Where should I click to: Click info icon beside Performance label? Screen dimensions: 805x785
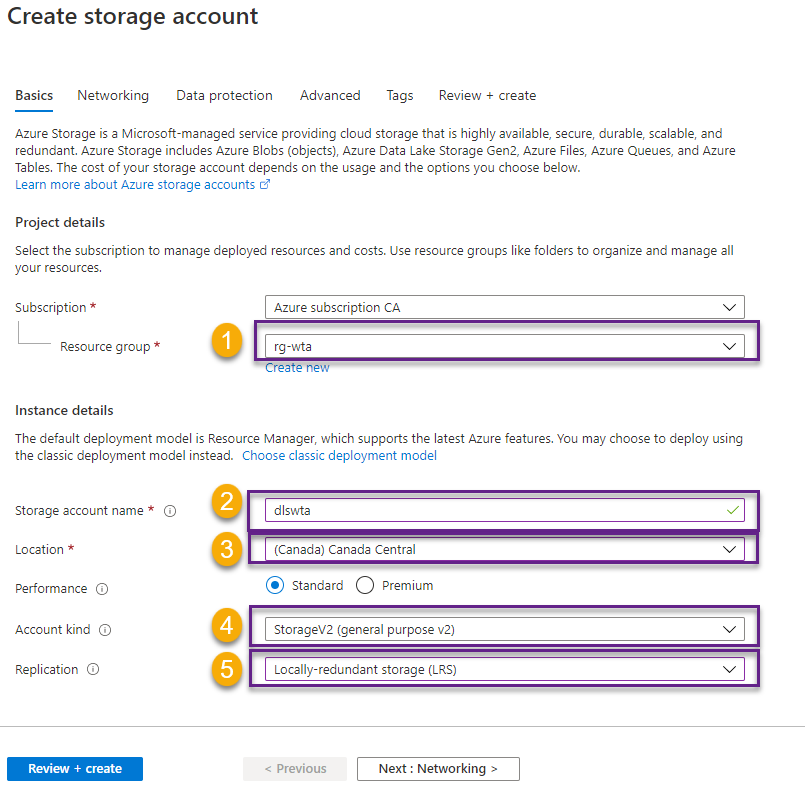[102, 589]
